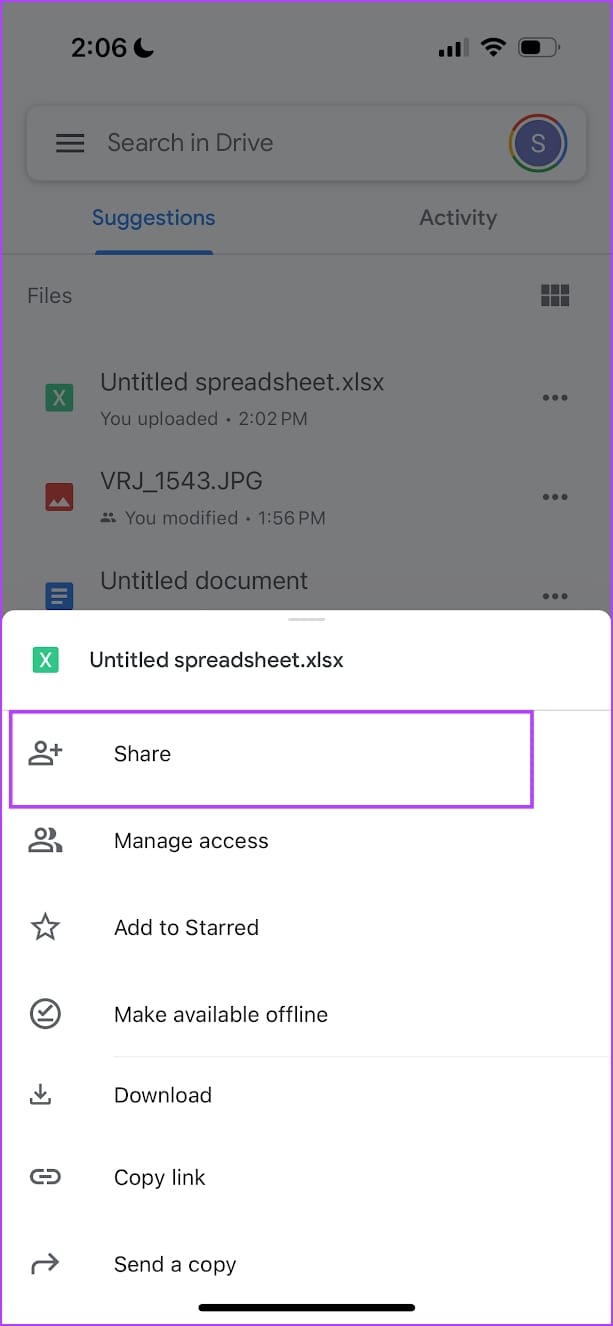
Task: Open the VRJ_1543.JPG image file
Action: (182, 481)
